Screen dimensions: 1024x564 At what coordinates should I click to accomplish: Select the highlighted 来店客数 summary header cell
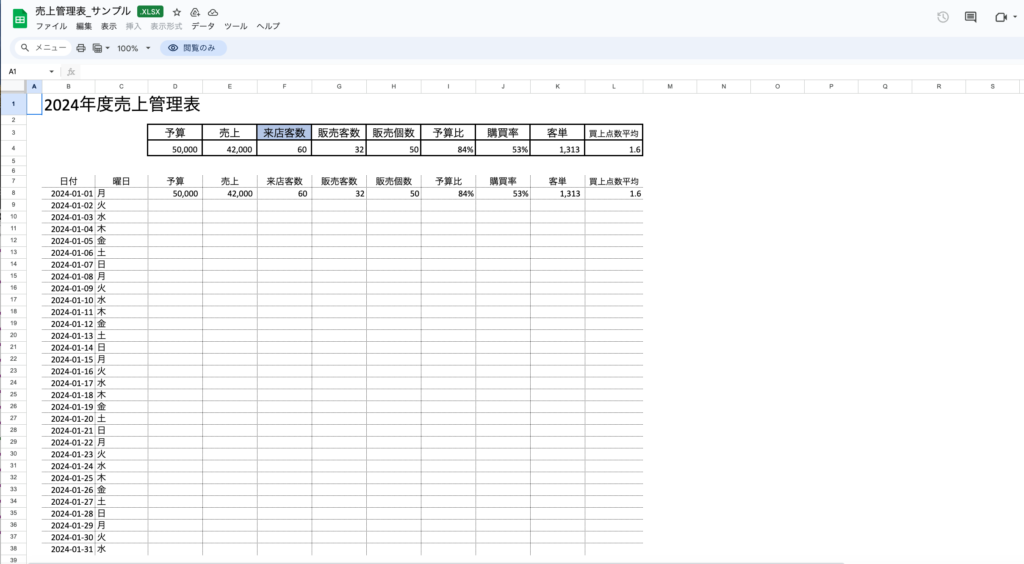(284, 132)
